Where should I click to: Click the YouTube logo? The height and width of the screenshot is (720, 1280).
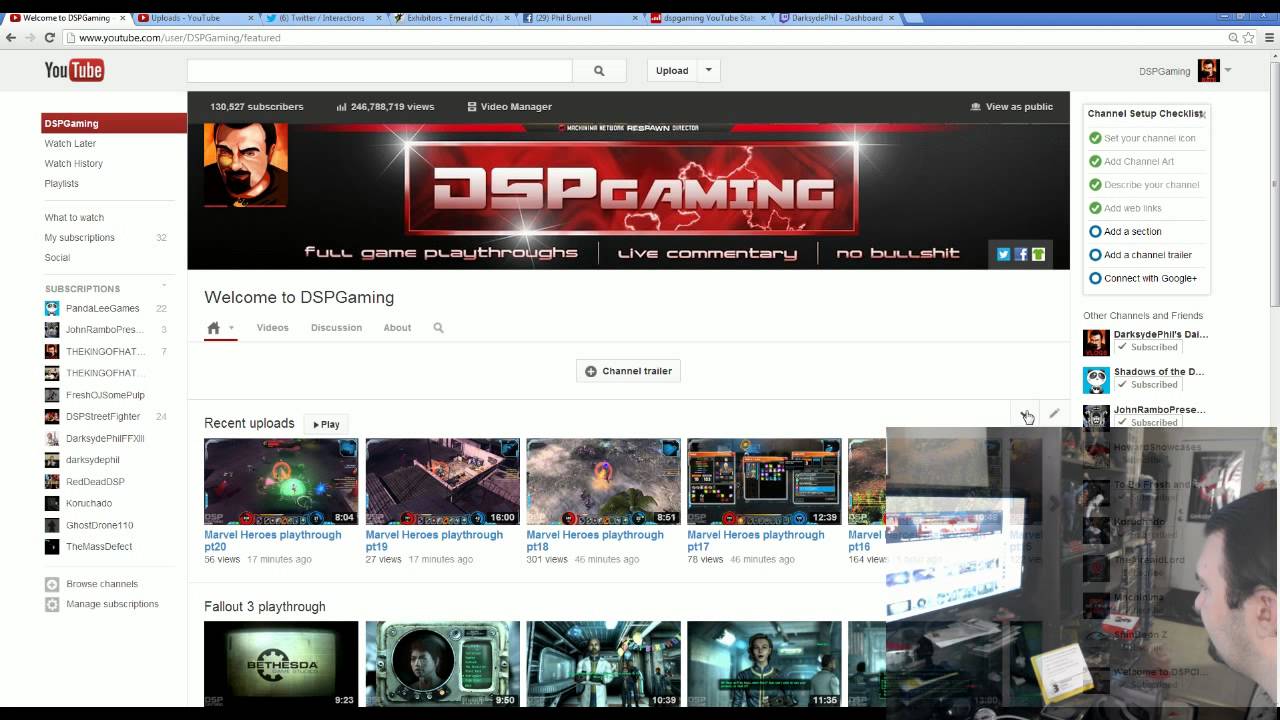coord(74,70)
